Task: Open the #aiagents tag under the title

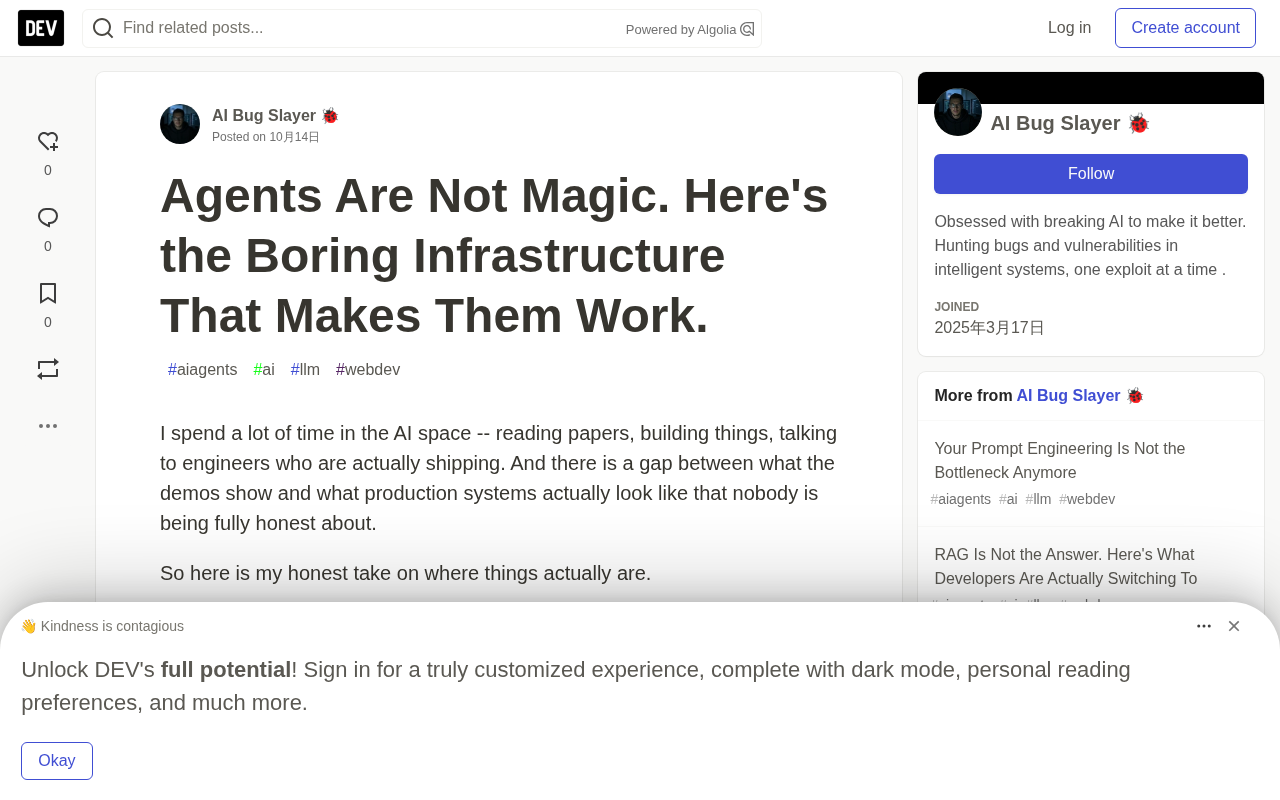Action: click(x=203, y=370)
